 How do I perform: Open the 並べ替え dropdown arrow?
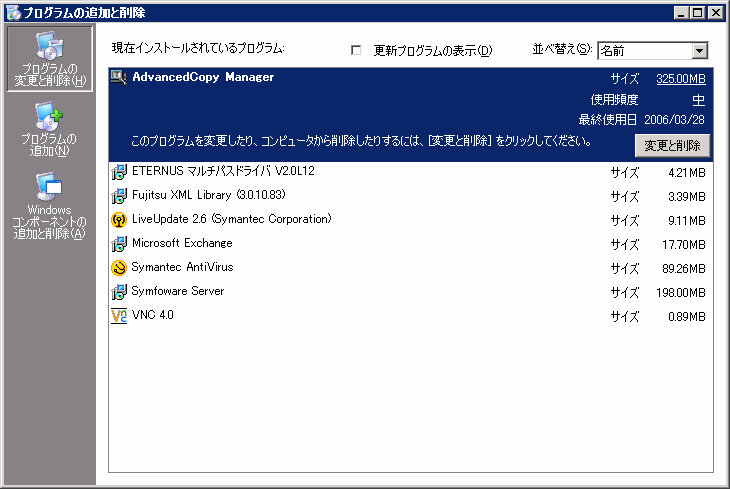(699, 51)
